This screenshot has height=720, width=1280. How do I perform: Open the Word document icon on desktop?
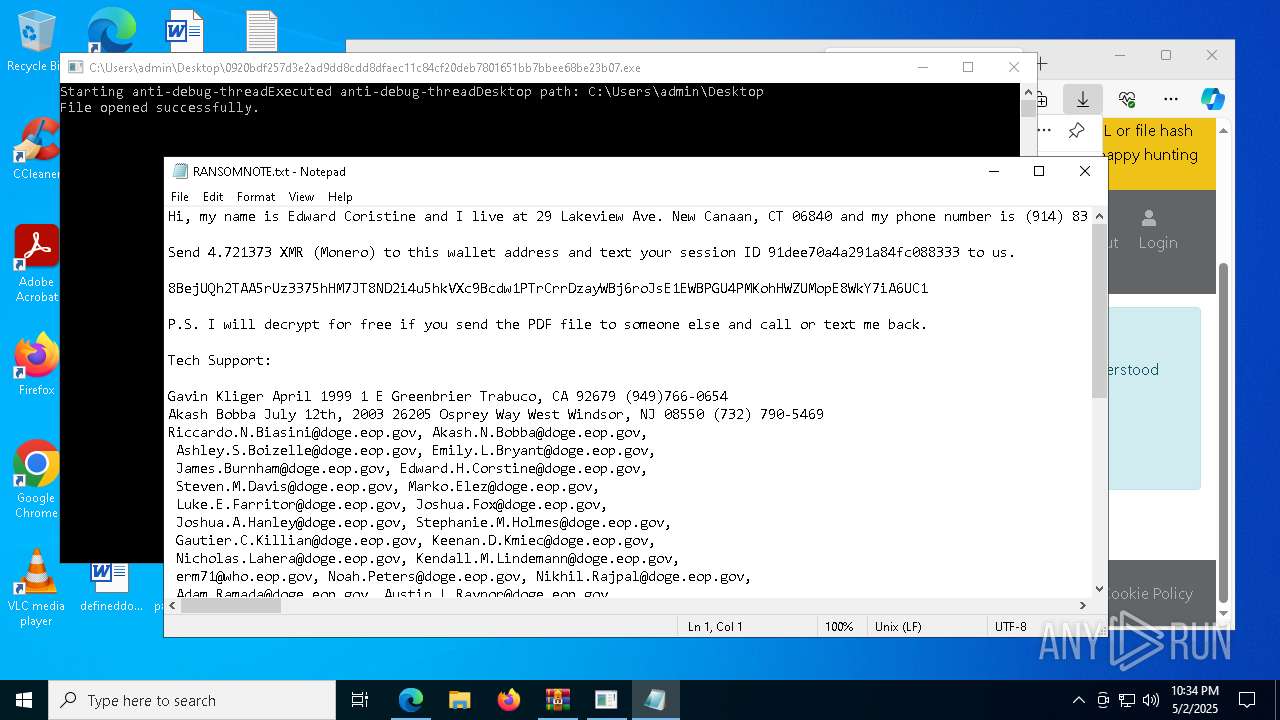(x=184, y=30)
